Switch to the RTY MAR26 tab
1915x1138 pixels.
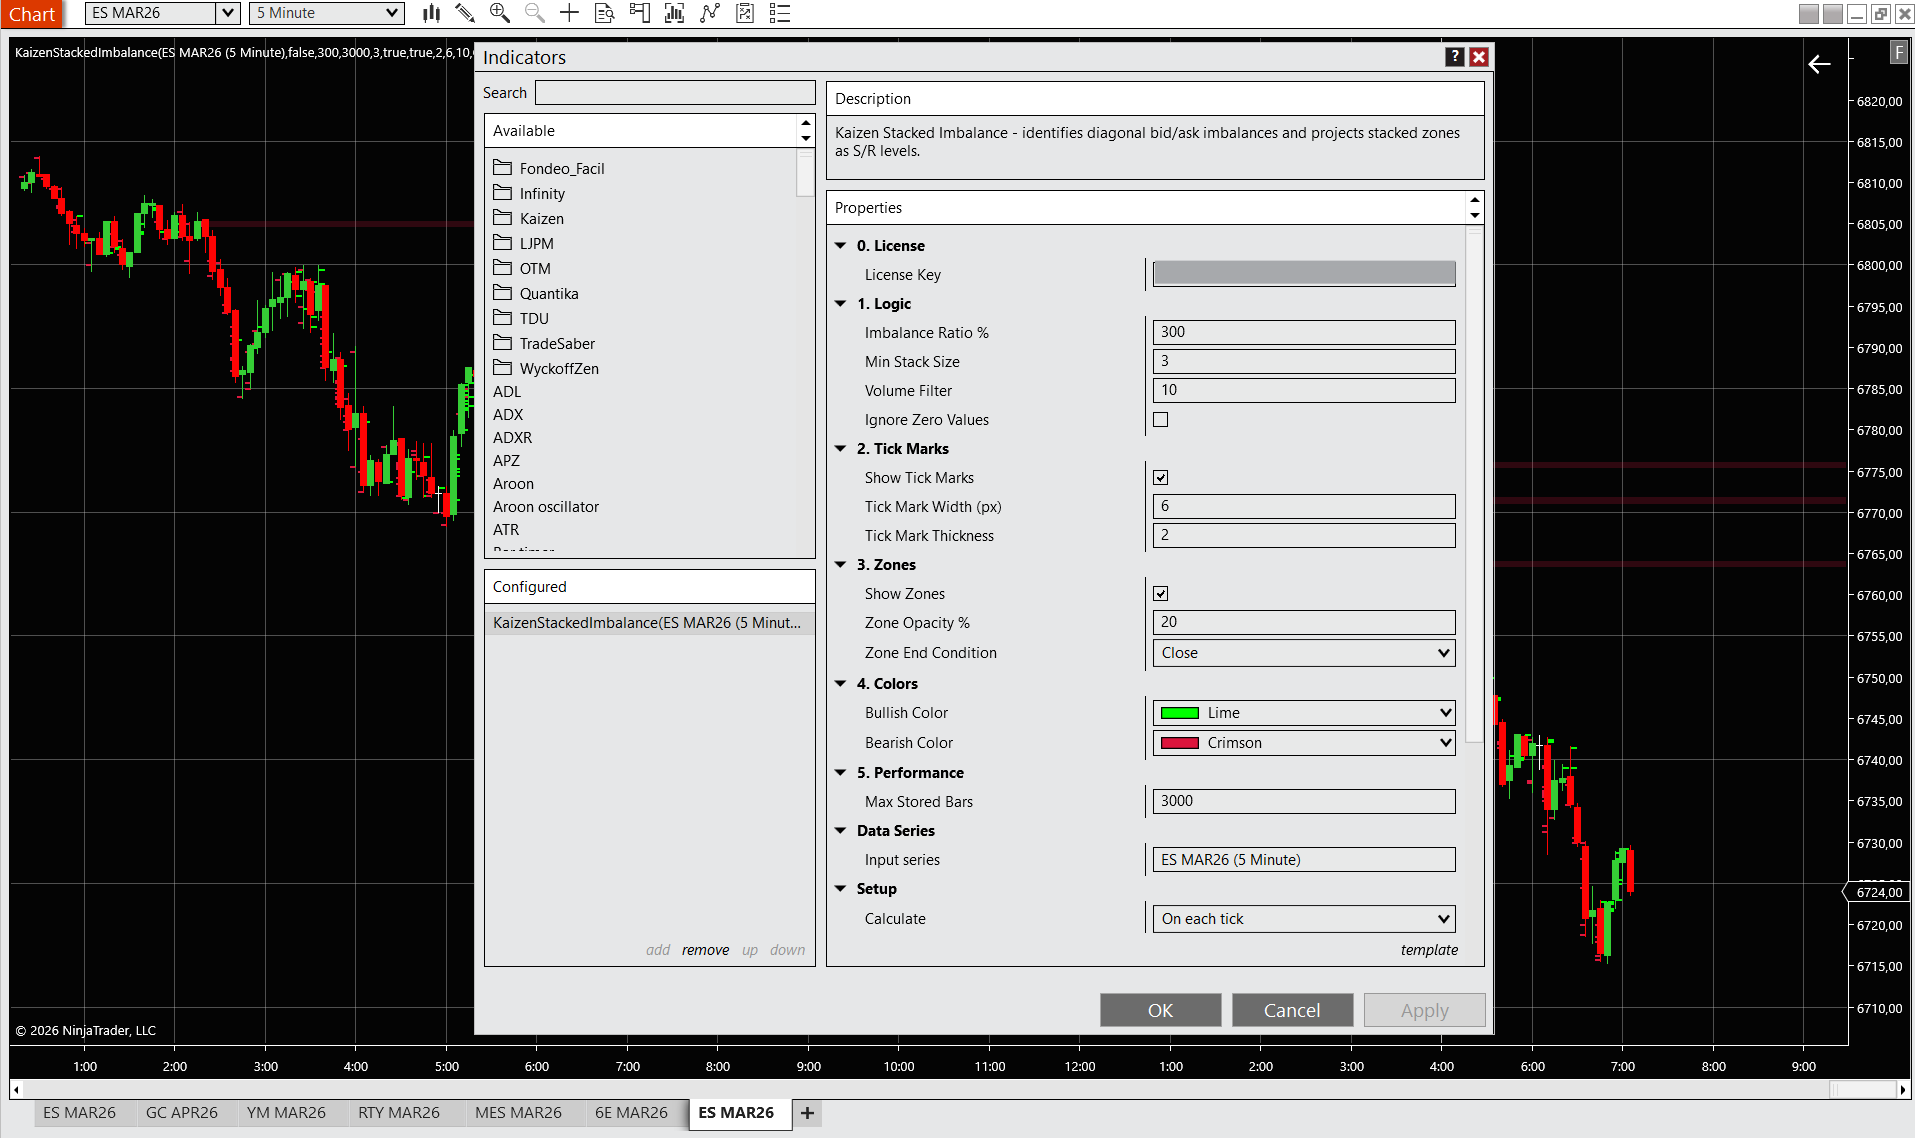398,1113
